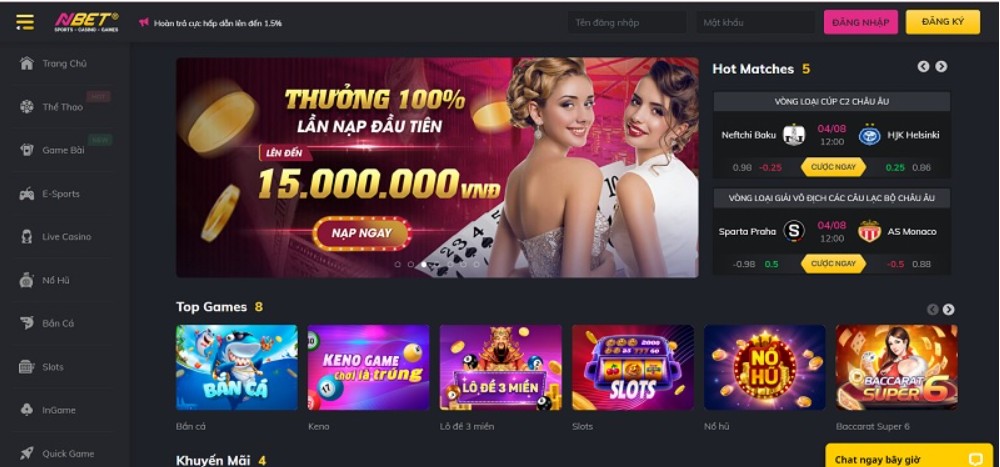Viewport: 1000px width, 467px height.
Task: Launch Quick Game rocket icon
Action: [x=26, y=453]
